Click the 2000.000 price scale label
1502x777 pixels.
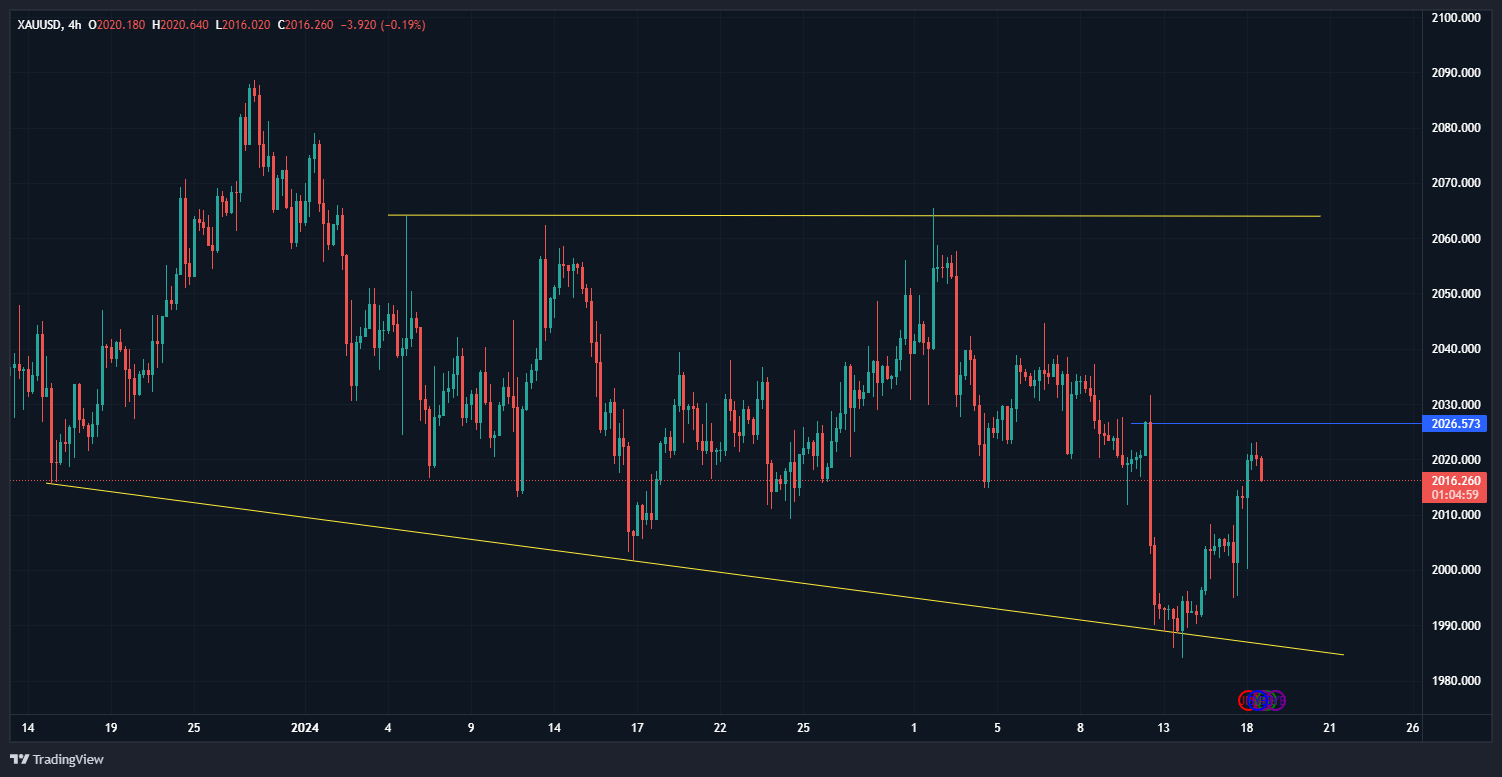pos(1454,570)
